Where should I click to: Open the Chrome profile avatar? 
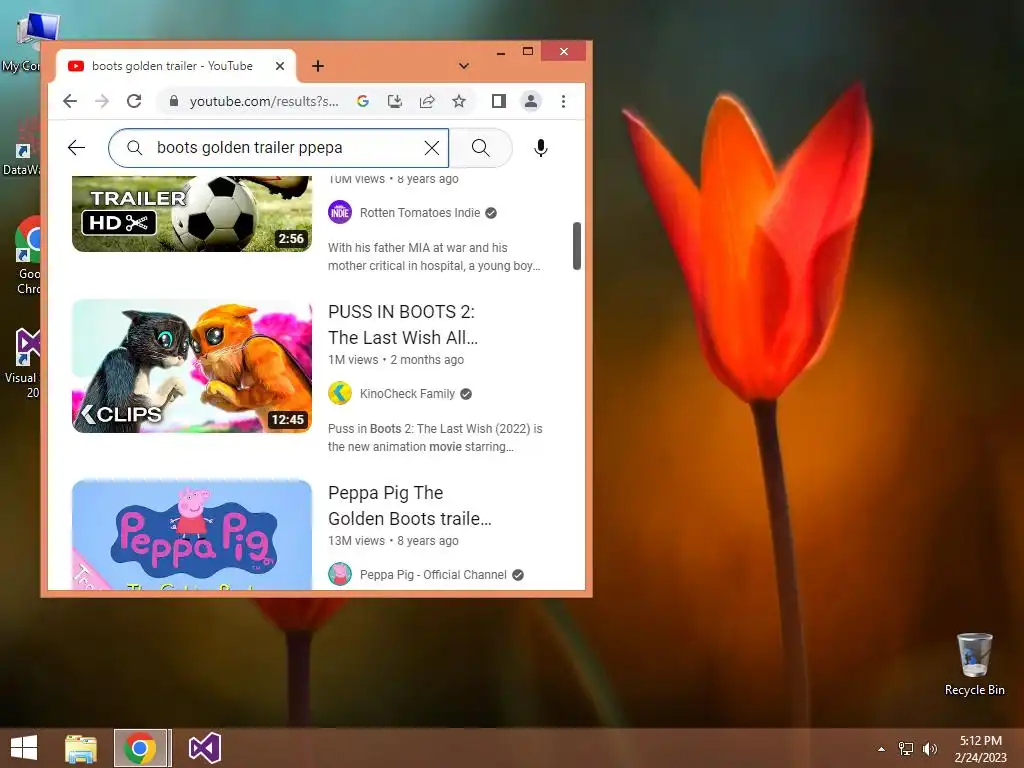click(531, 101)
